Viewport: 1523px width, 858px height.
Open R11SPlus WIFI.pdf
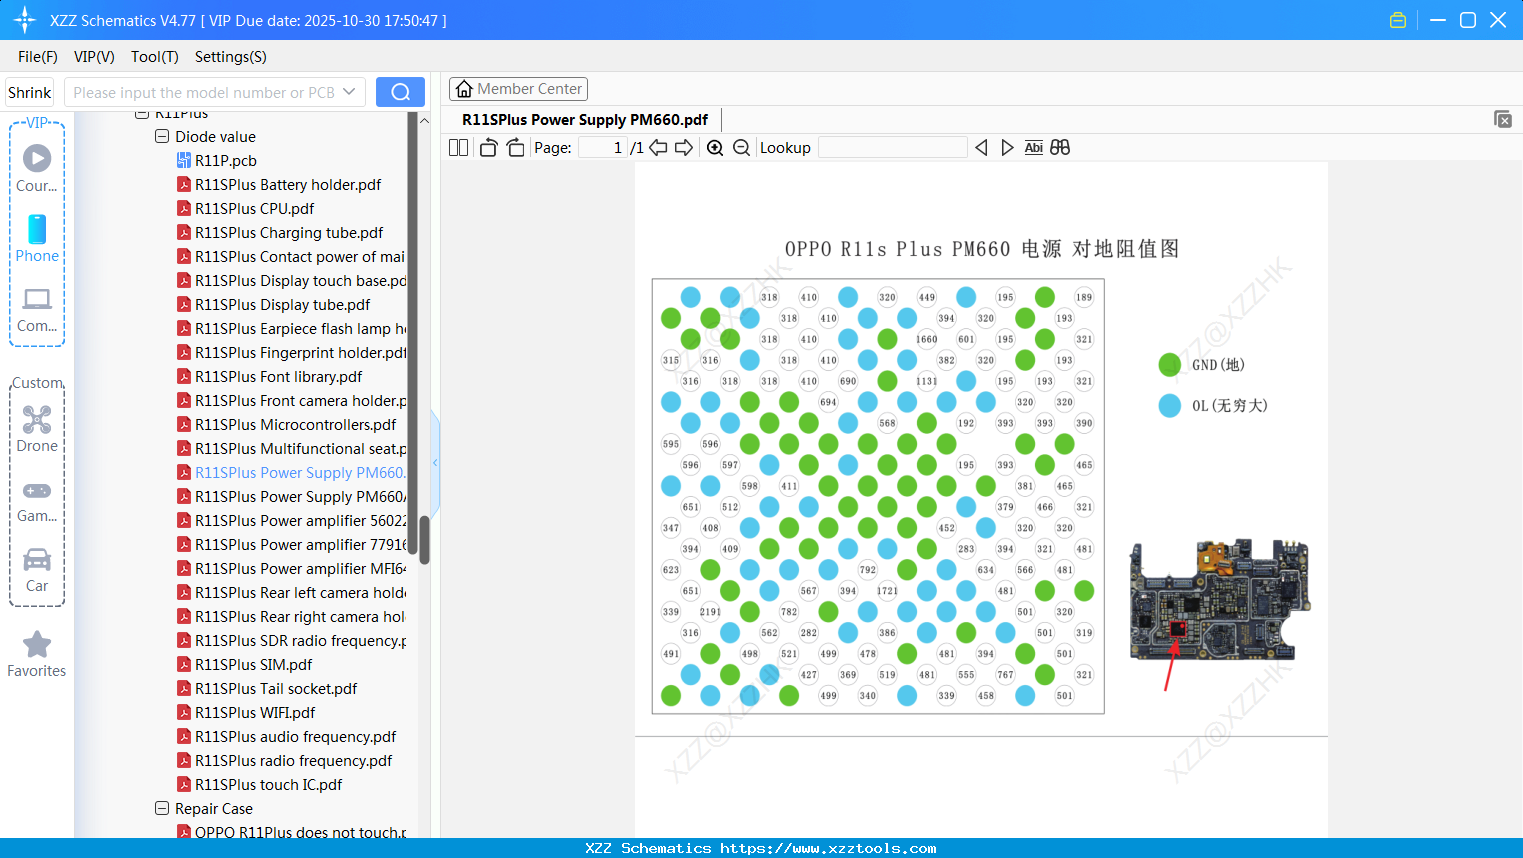pyautogui.click(x=255, y=712)
